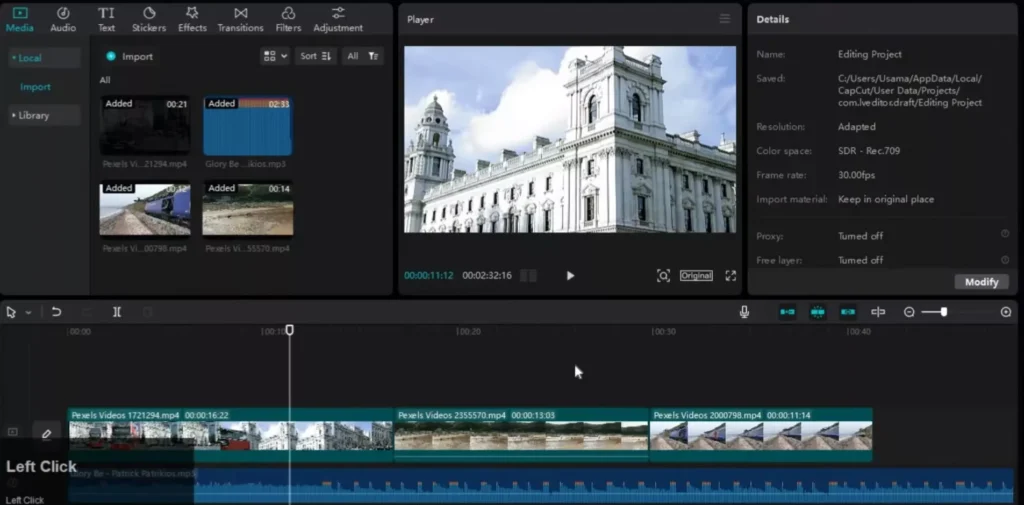
Task: Click the preview quality bars icon
Action: click(528, 276)
